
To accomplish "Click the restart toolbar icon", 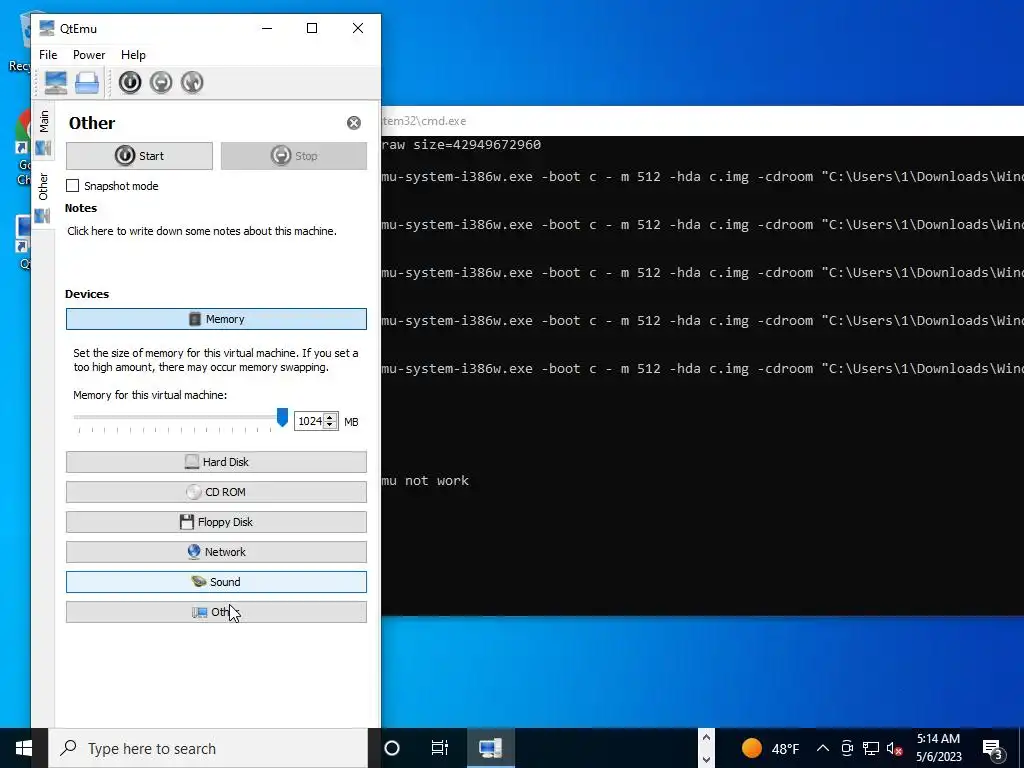I will point(192,82).
